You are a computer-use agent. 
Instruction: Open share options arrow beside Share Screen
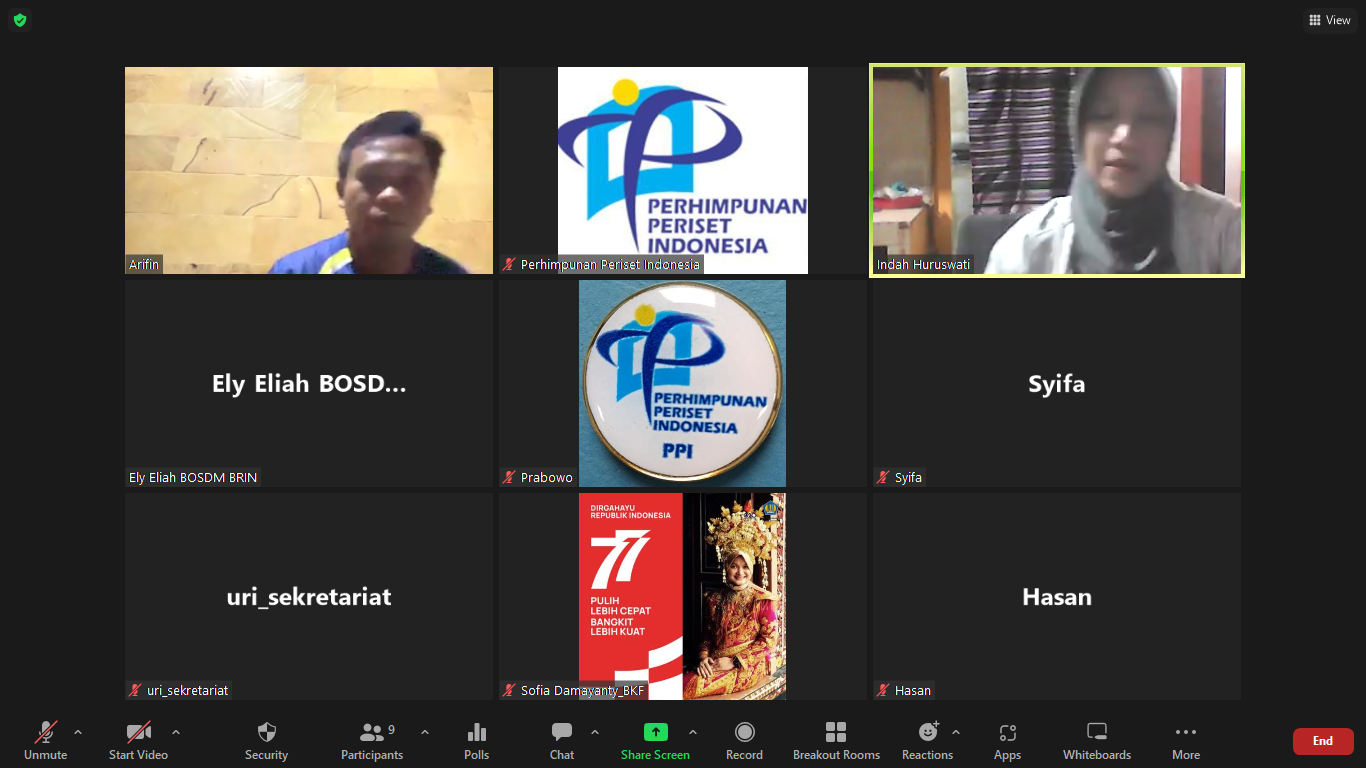(x=693, y=732)
